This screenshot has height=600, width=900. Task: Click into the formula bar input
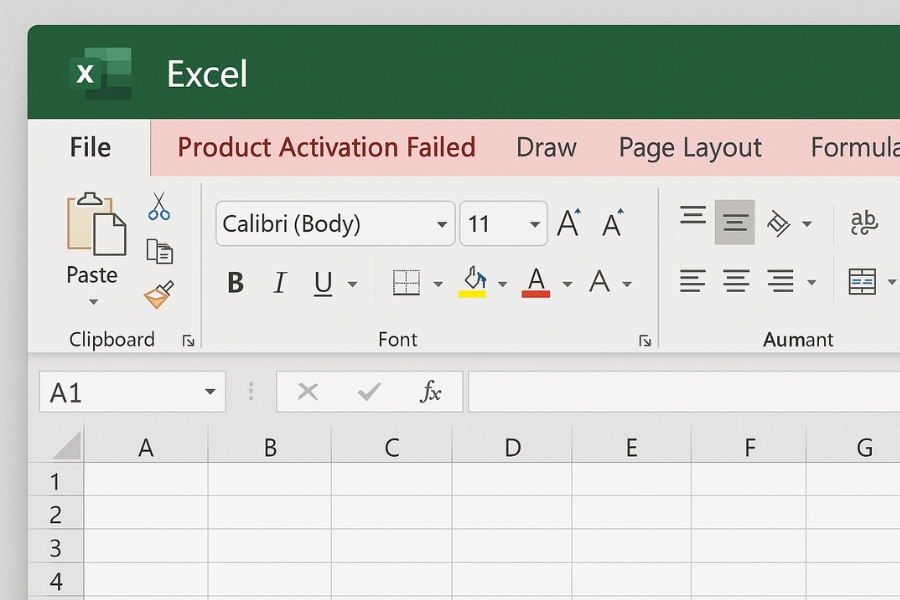pyautogui.click(x=684, y=392)
